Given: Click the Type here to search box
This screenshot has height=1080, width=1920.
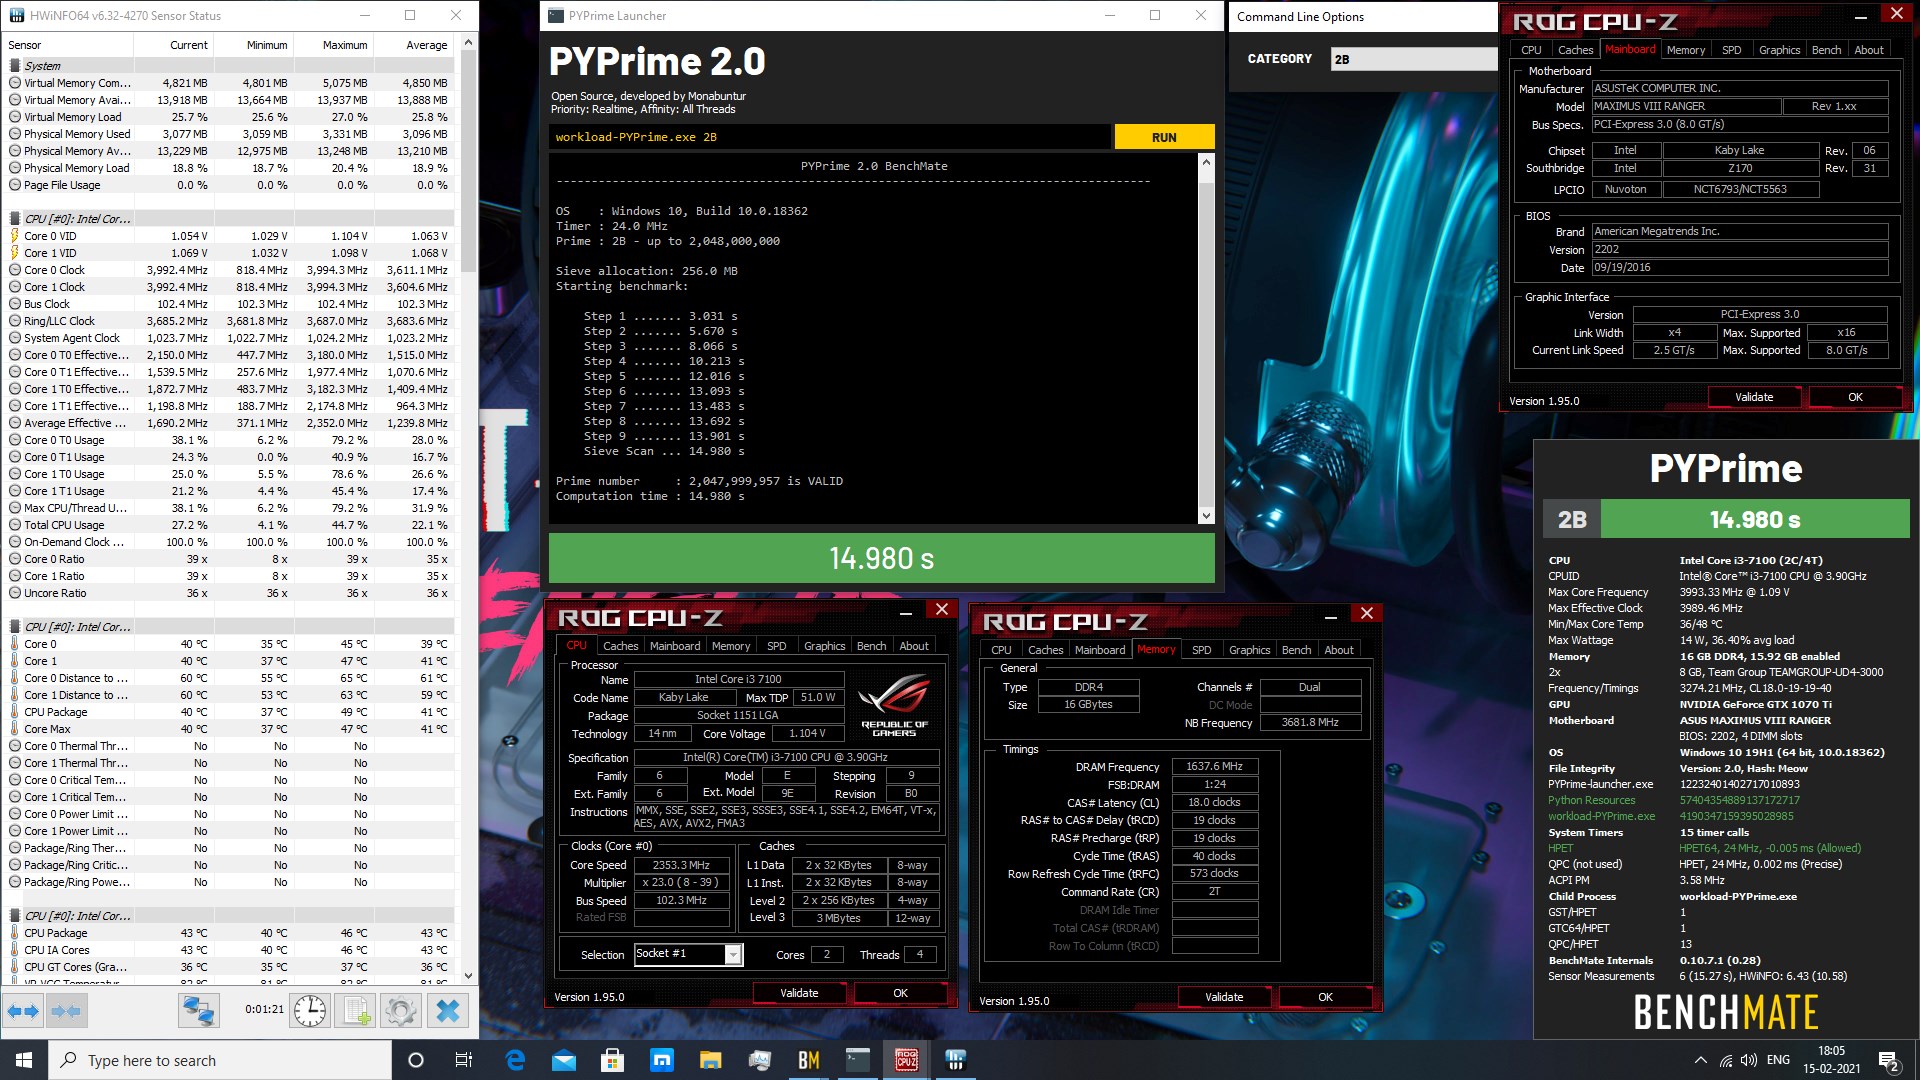Looking at the screenshot, I should click(x=219, y=1060).
